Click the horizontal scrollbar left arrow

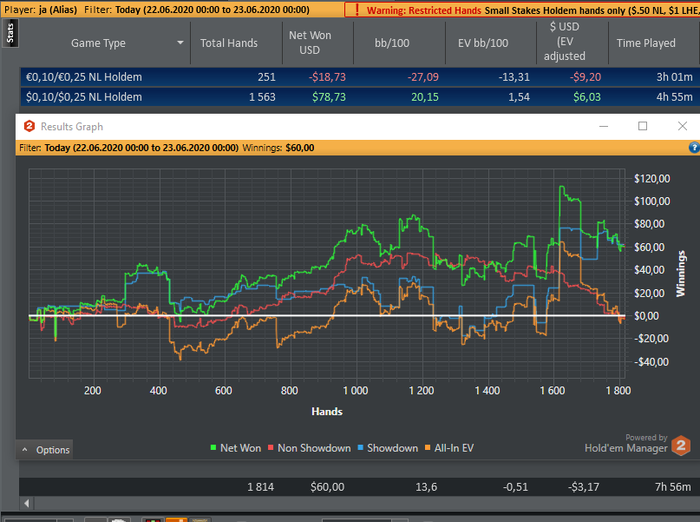click(x=27, y=503)
